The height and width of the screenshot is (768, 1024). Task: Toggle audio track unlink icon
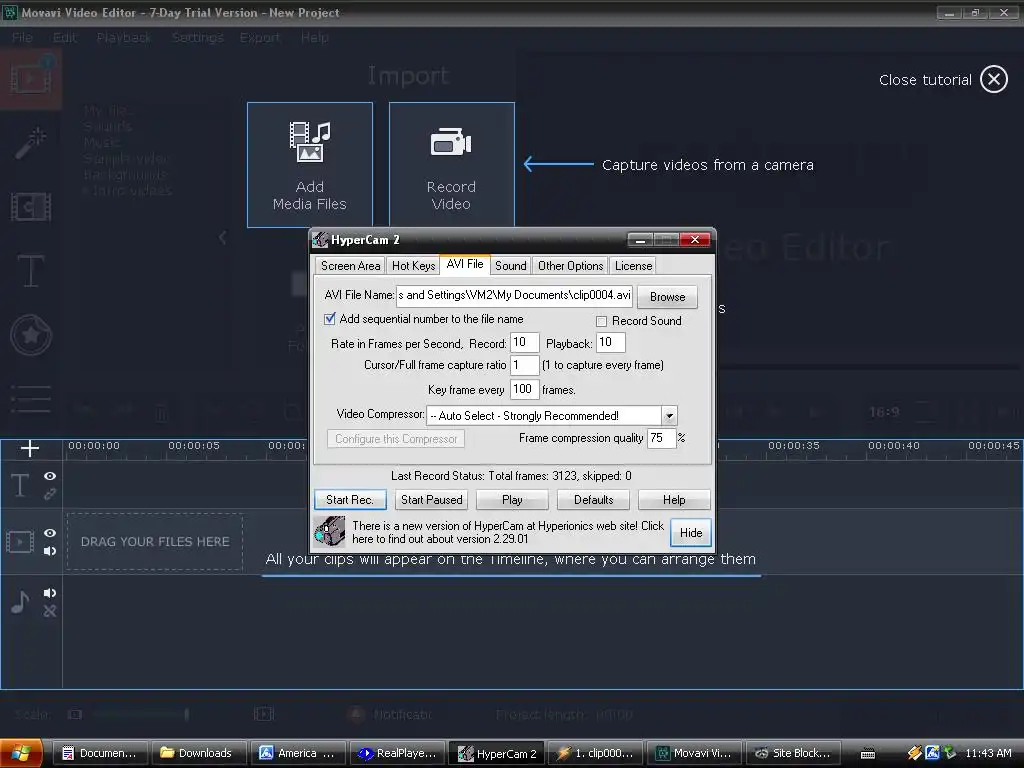point(50,611)
